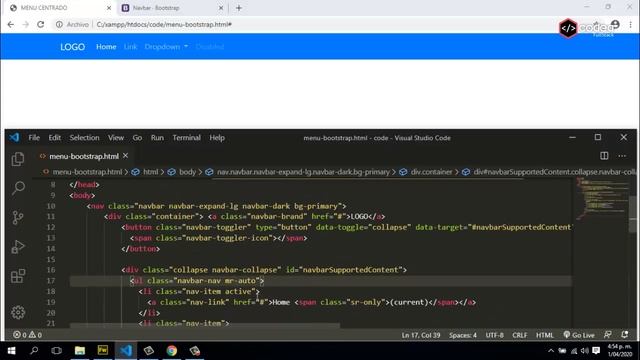The width and height of the screenshot is (640, 360).
Task: Open File Explorer from taskbar
Action: [80, 351]
